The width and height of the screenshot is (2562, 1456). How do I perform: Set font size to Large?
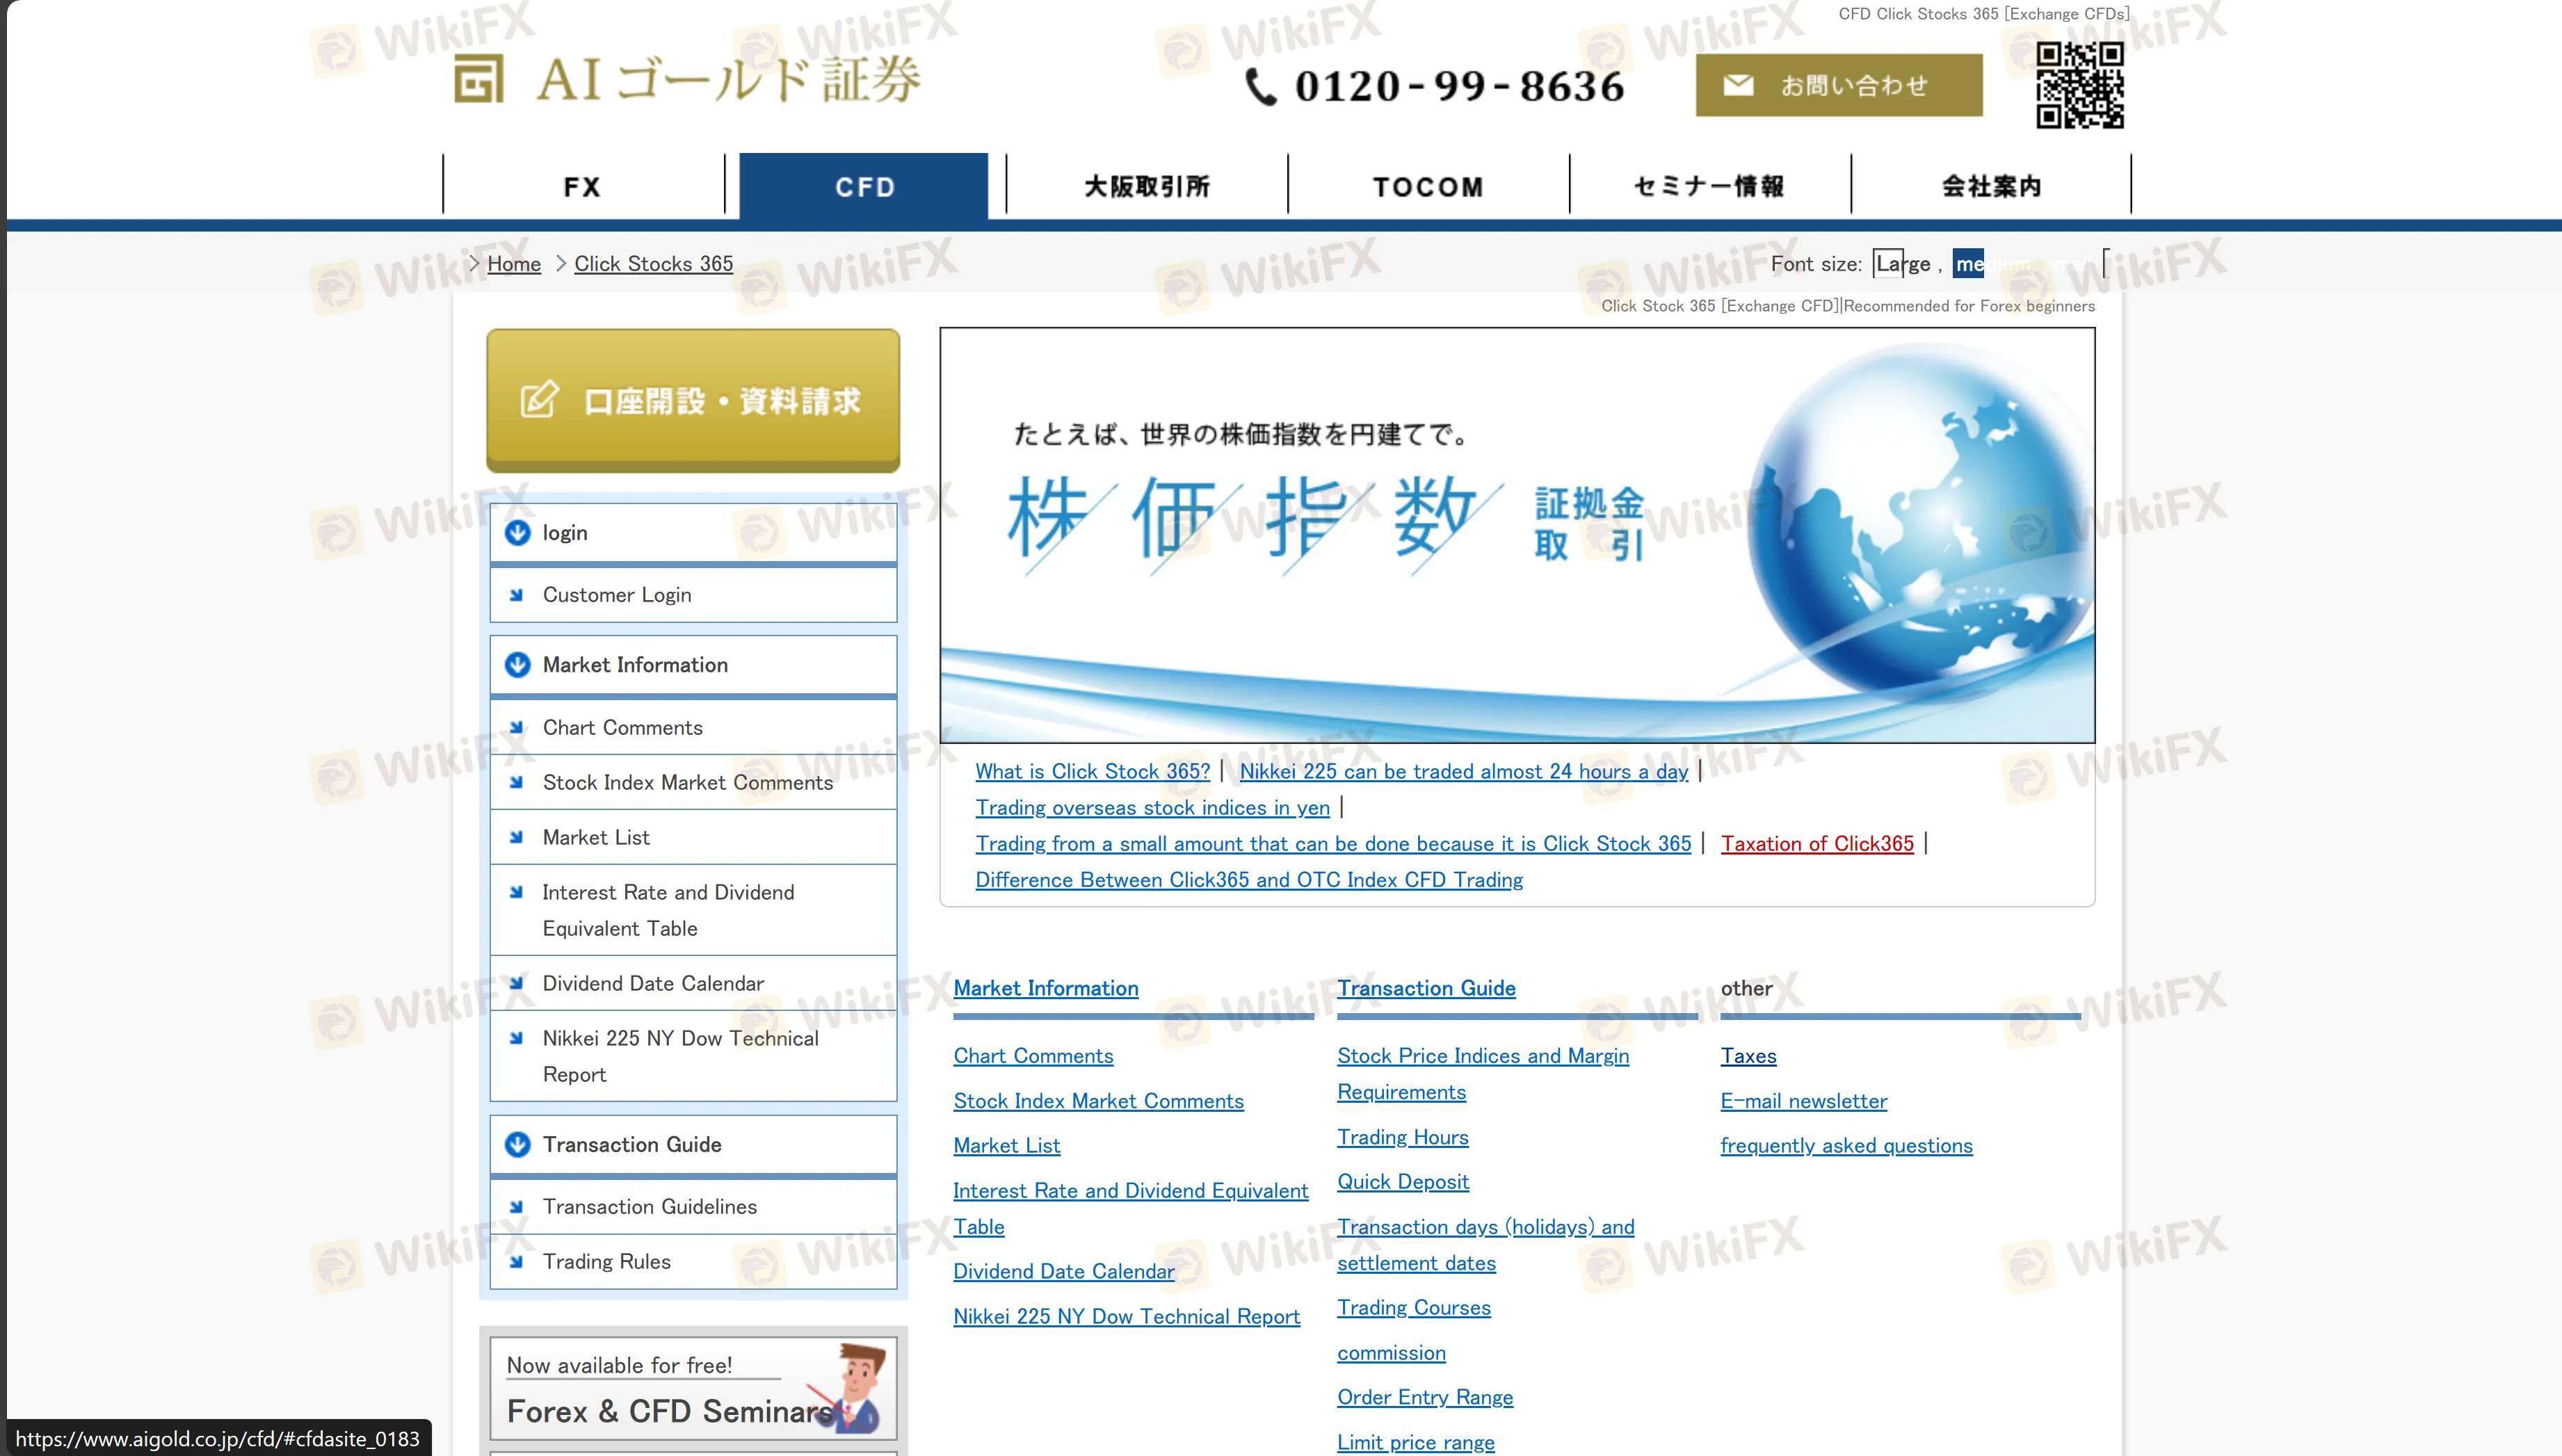(x=1903, y=264)
